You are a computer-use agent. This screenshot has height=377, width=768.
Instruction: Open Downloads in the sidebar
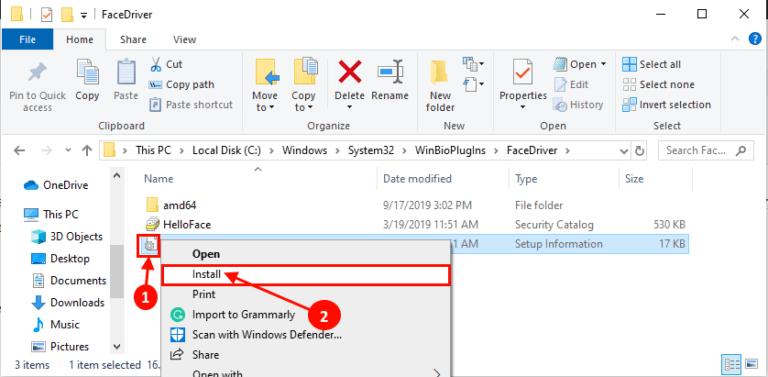pyautogui.click(x=68, y=303)
